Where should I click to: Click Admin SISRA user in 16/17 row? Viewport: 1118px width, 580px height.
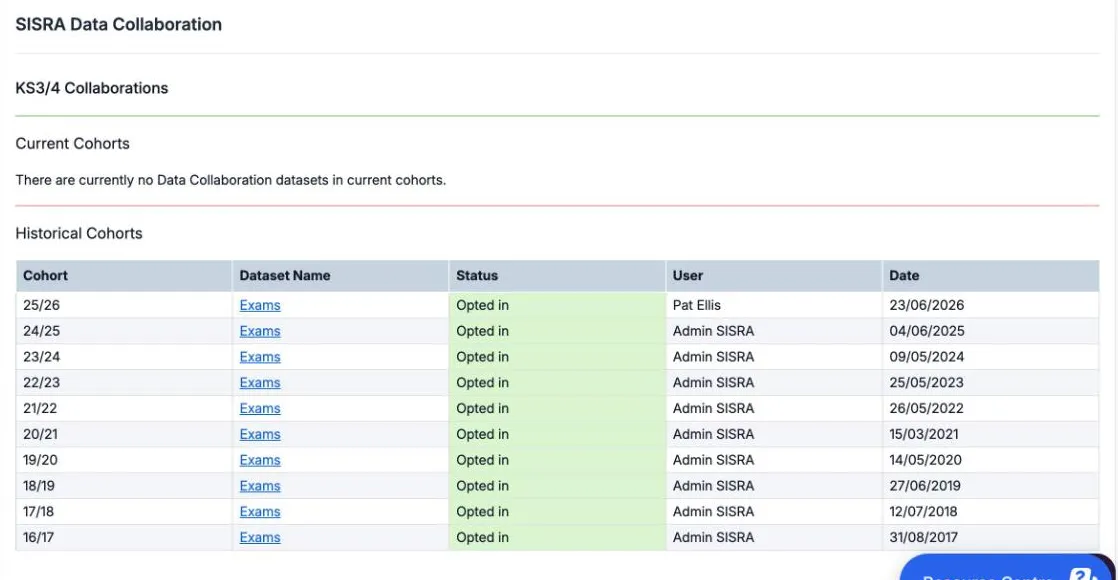pyautogui.click(x=774, y=537)
